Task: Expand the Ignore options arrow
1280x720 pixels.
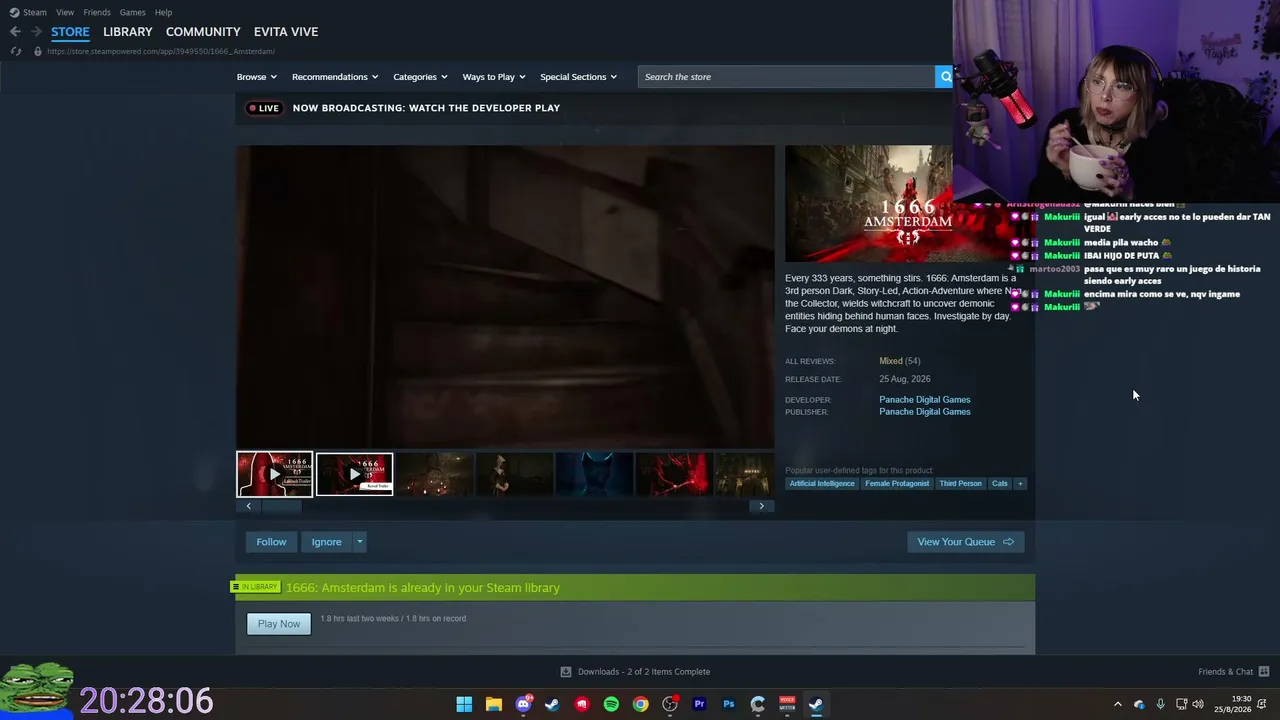Action: [x=360, y=542]
